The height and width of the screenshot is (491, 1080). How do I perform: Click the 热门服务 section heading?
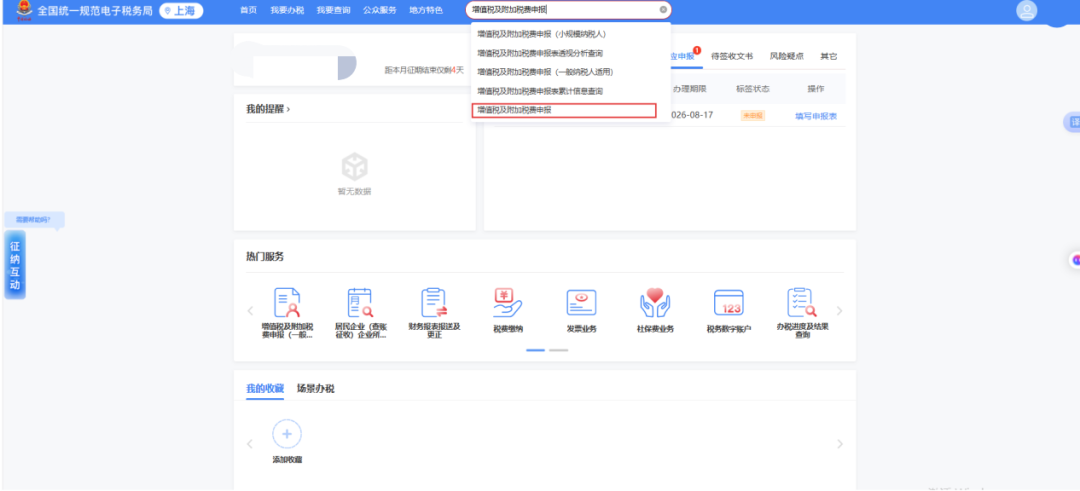[x=264, y=257]
